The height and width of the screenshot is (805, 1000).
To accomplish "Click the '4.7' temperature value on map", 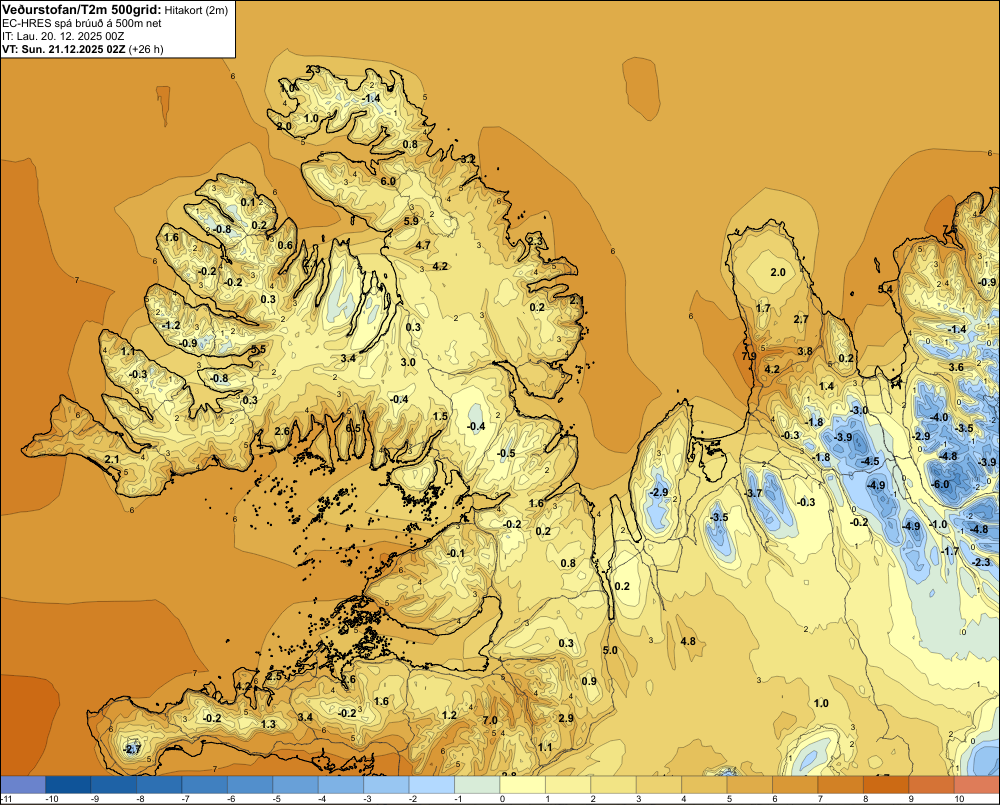I will click(423, 246).
